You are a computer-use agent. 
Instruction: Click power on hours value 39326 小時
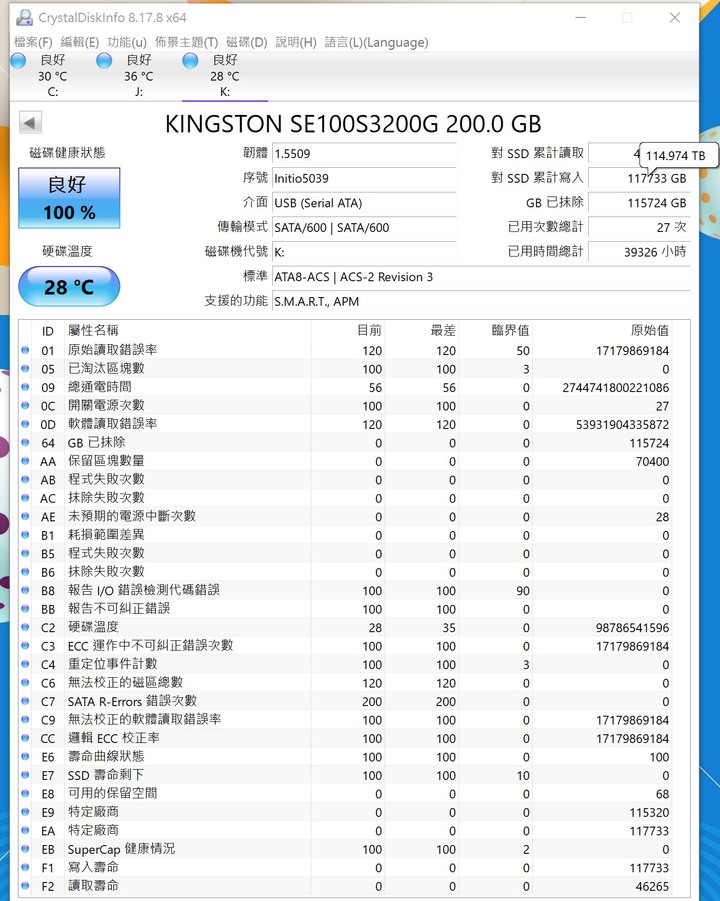pyautogui.click(x=639, y=252)
